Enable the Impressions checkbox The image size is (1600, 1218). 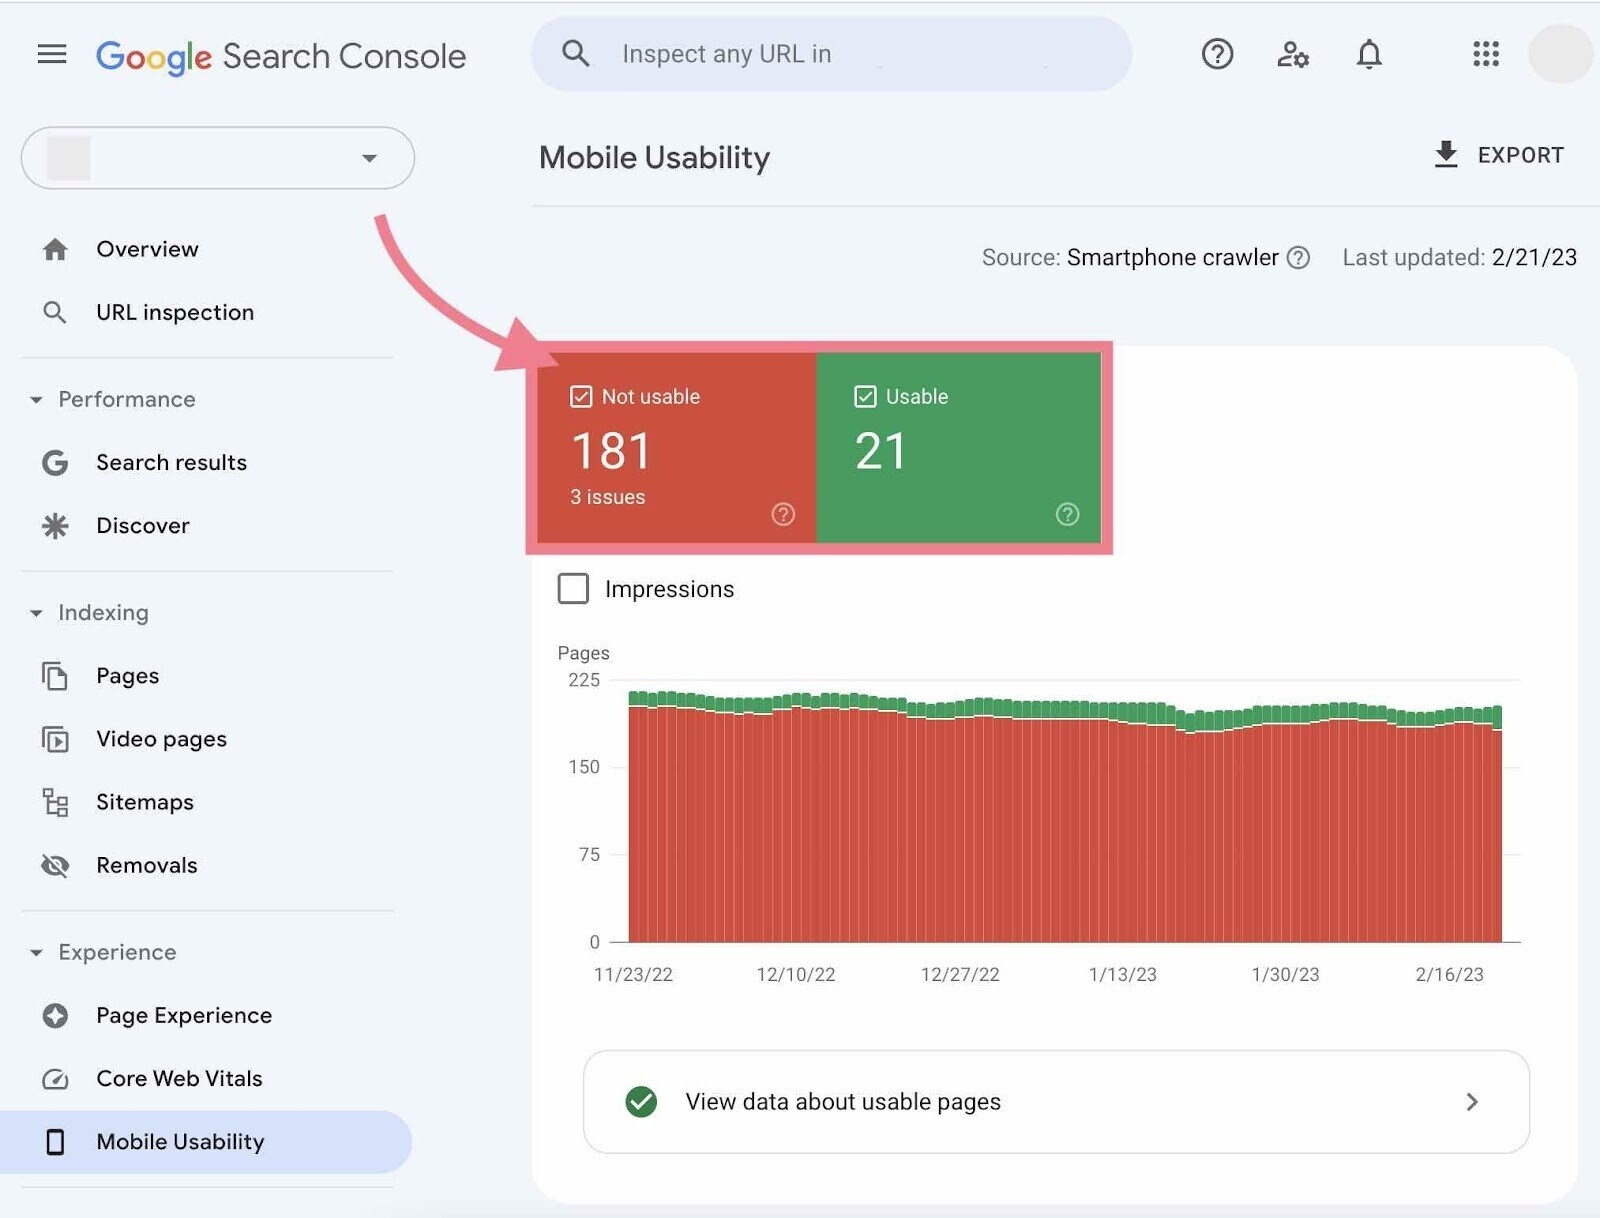pyautogui.click(x=573, y=589)
